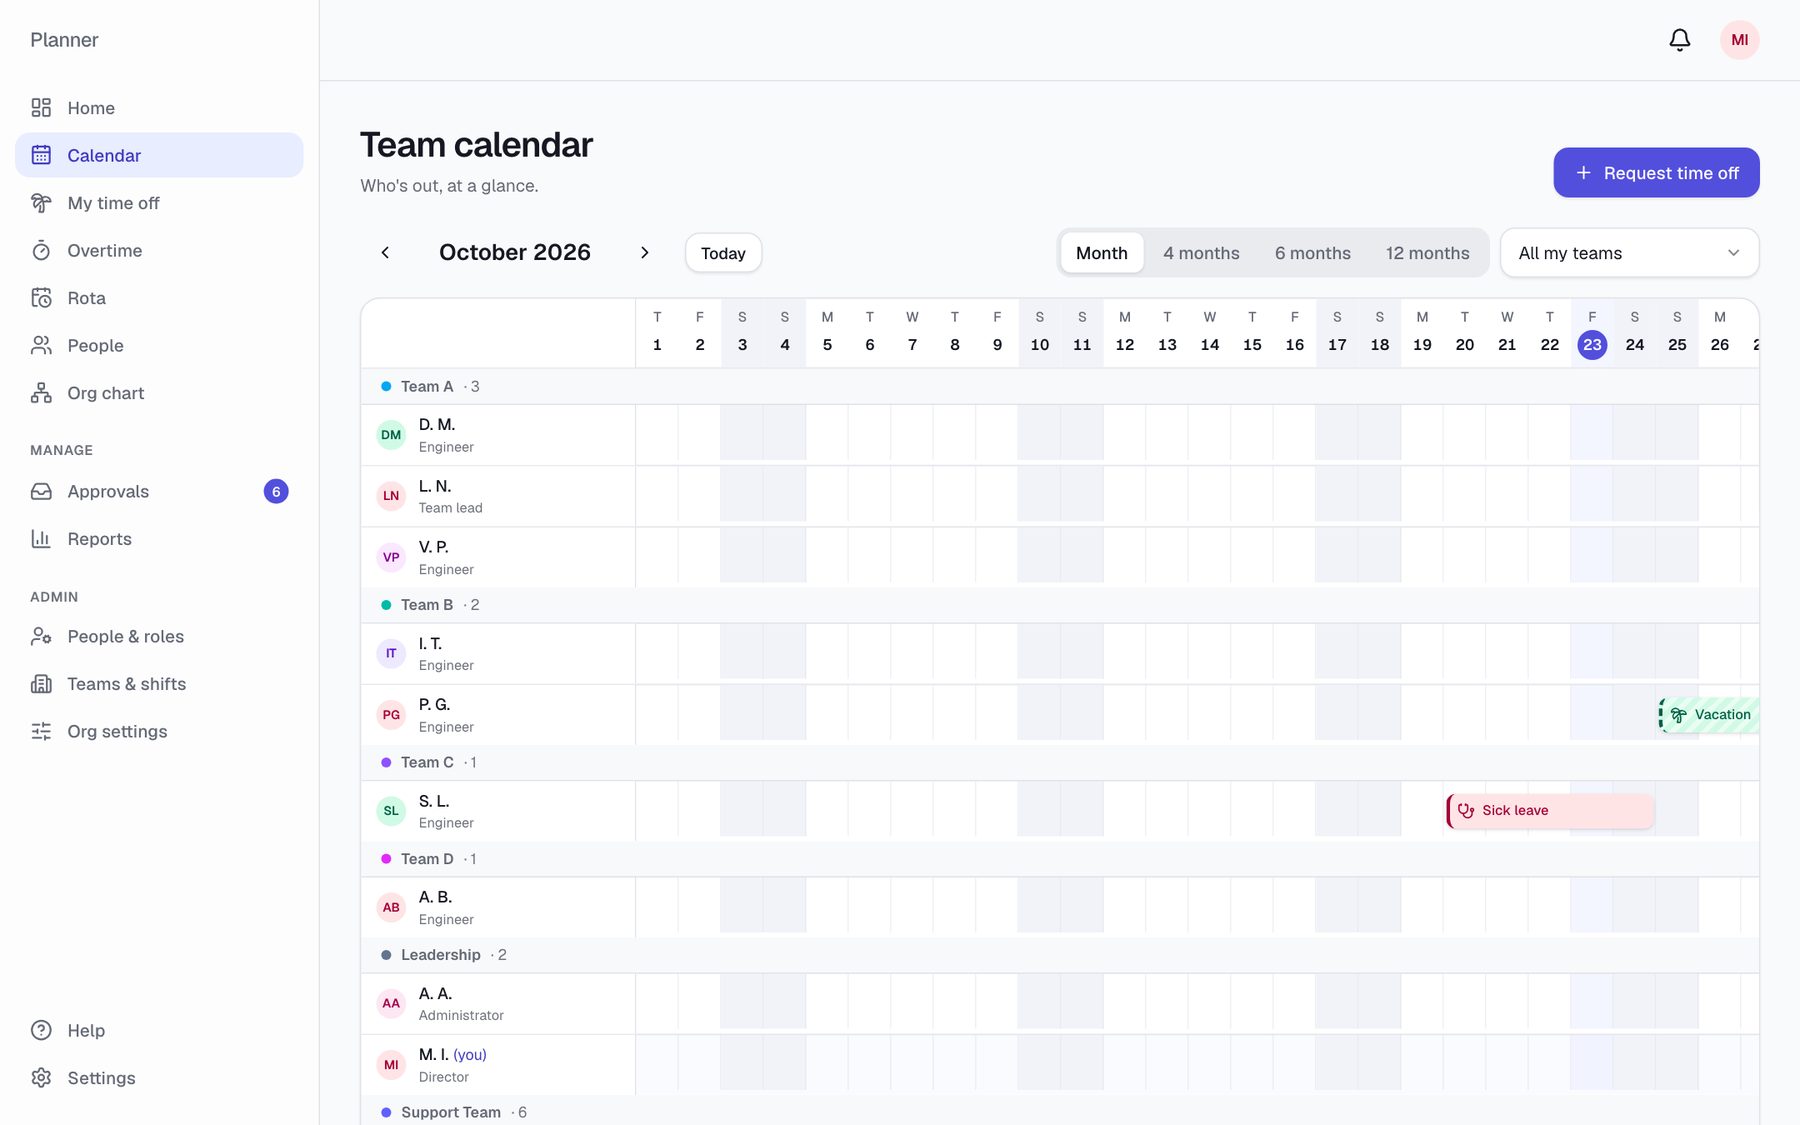
Task: Collapse the Team B group header
Action: tap(1060, 605)
